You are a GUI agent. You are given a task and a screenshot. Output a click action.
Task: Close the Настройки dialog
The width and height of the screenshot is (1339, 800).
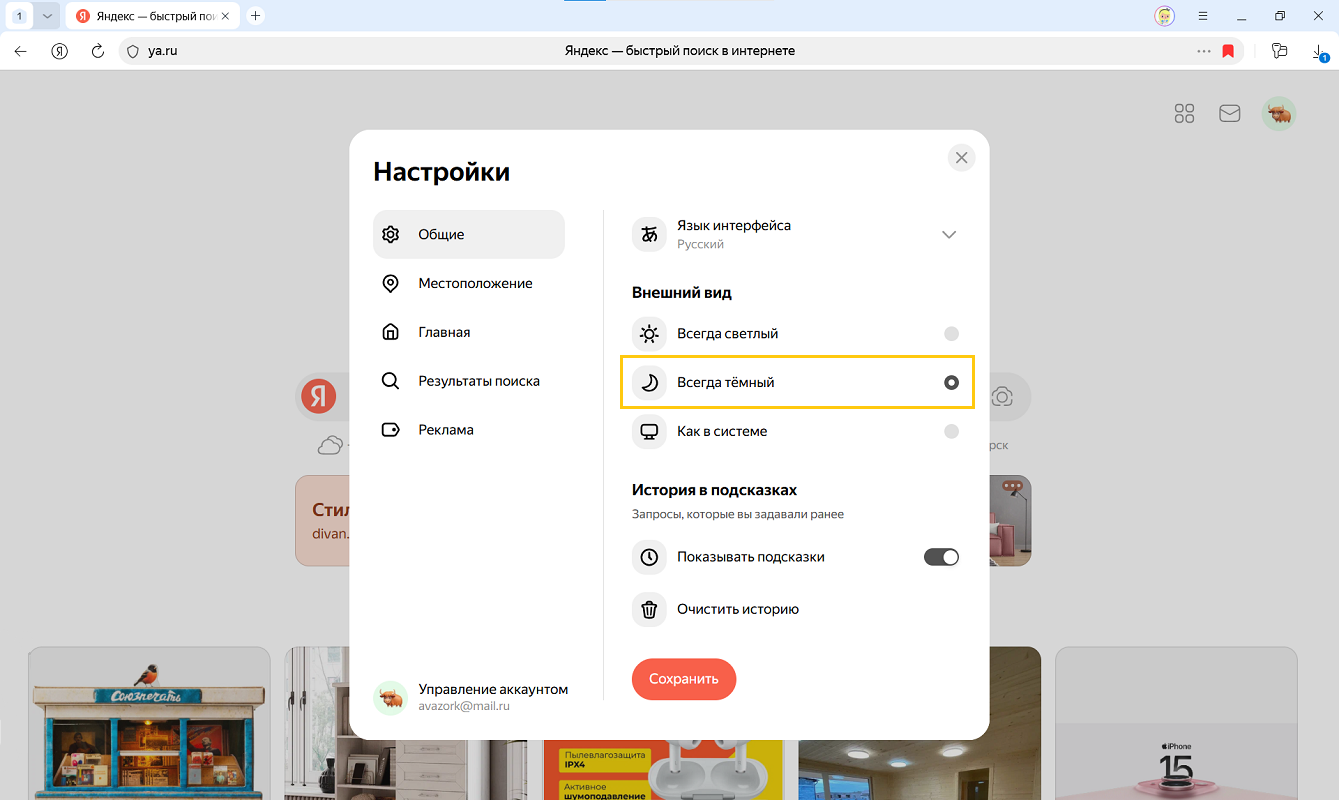961,158
